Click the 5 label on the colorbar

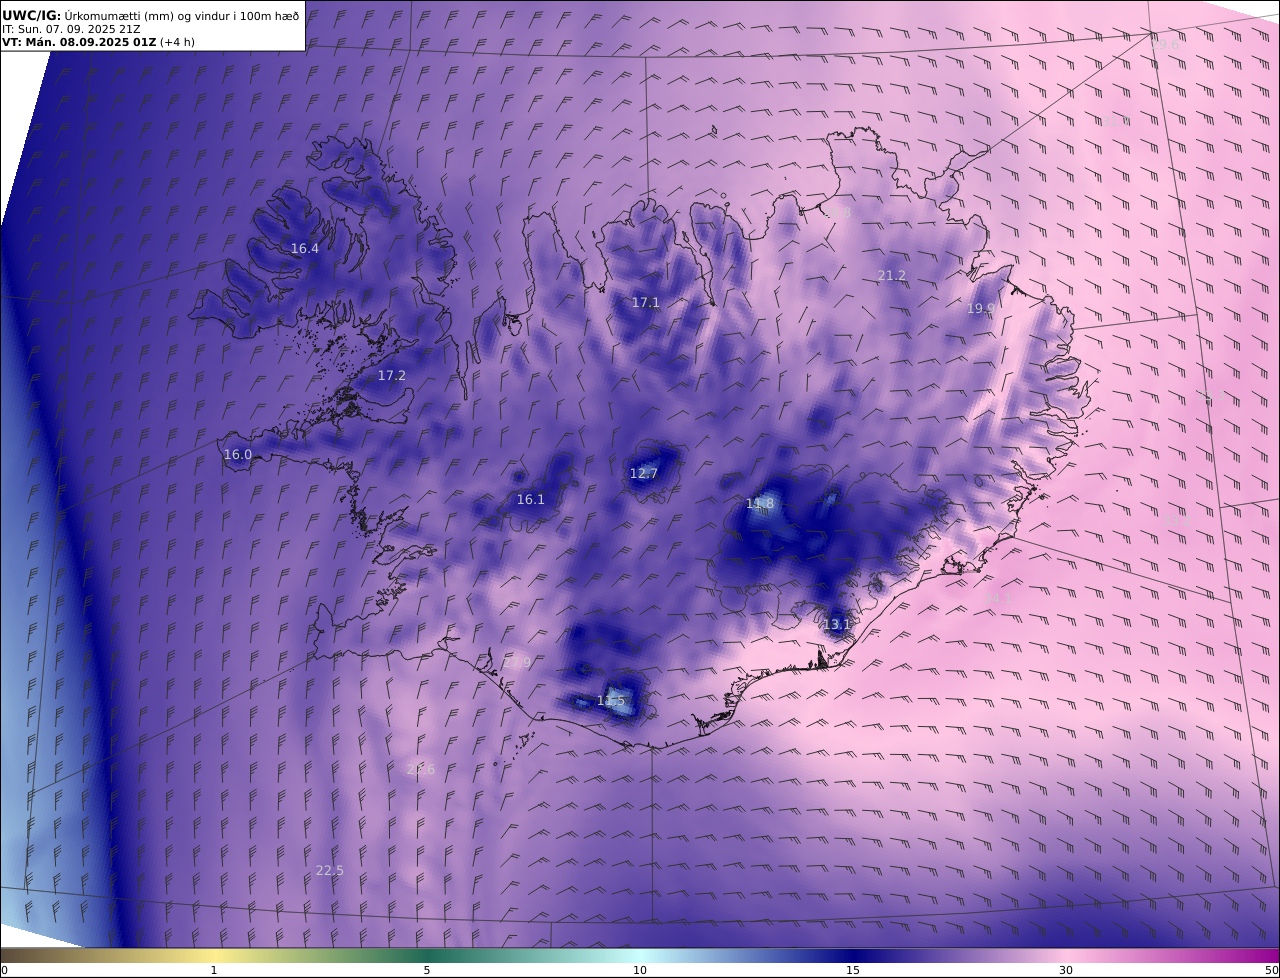427,970
